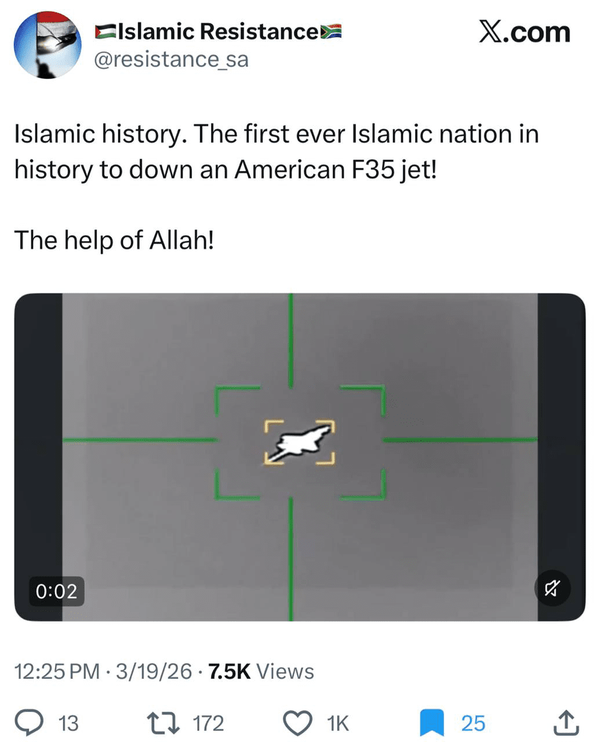Image resolution: width=600 pixels, height=742 pixels.
Task: Click the X.com logo
Action: (524, 32)
